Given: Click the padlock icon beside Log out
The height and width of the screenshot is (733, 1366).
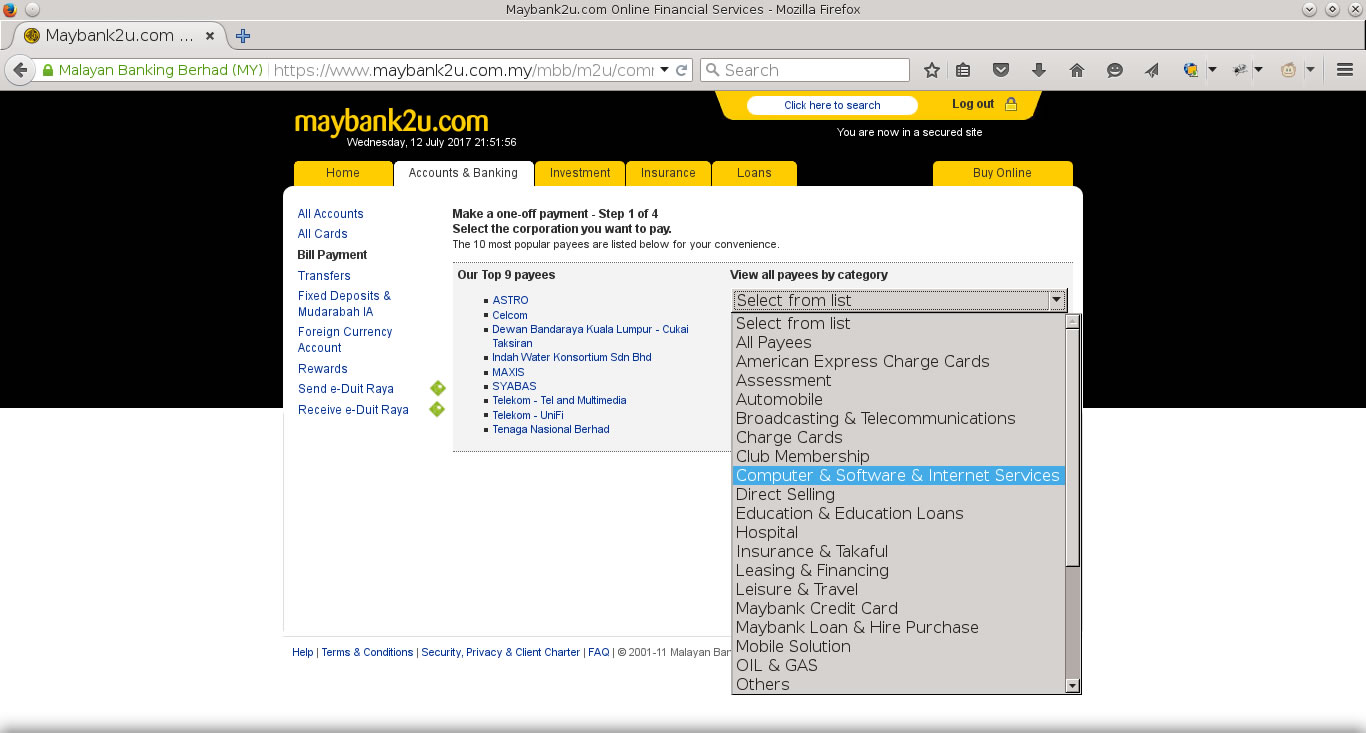Looking at the screenshot, I should (x=1011, y=104).
